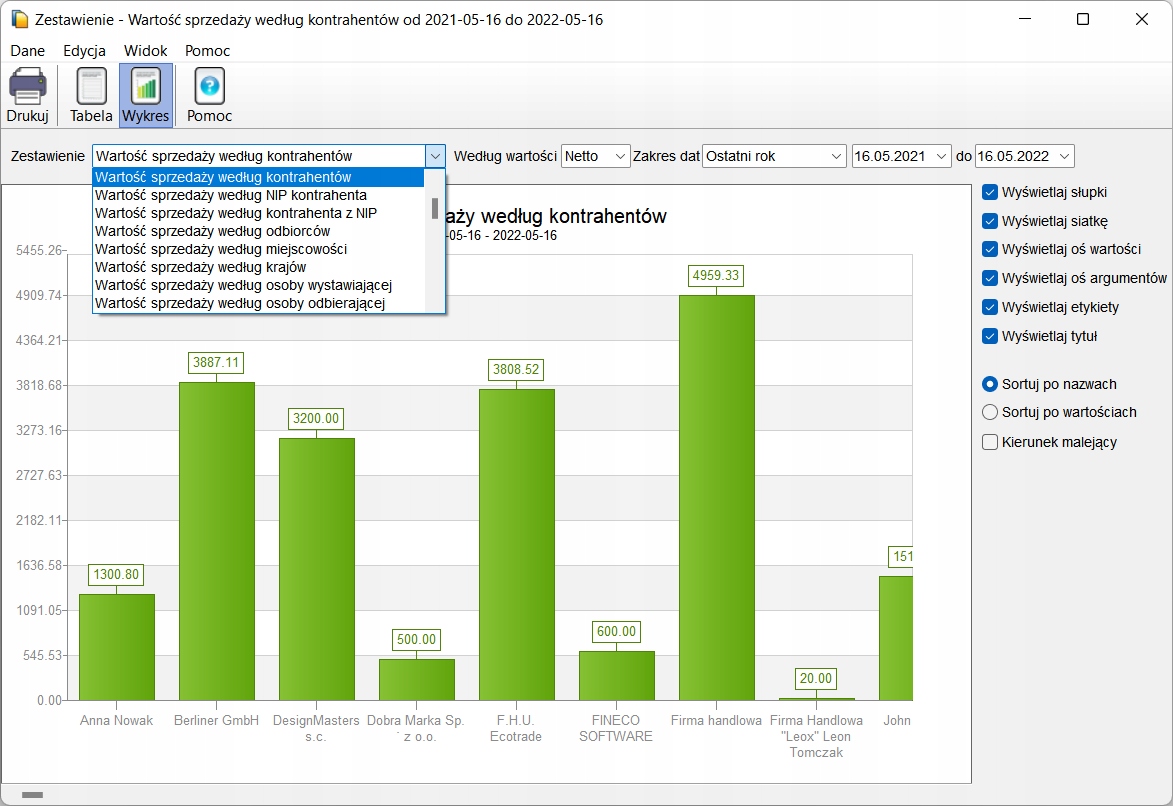The width and height of the screenshot is (1173, 806).
Task: Uncheck Wyświetlaj słupki checkbox
Action: (990, 192)
